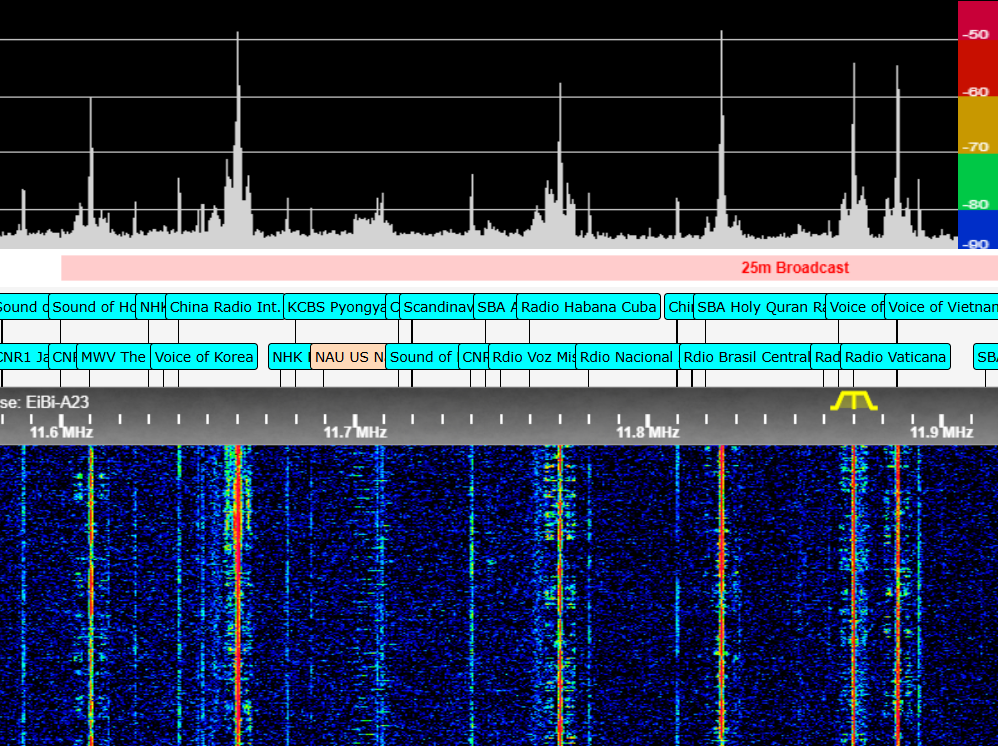Click the Voice of Korea station label
Image resolution: width=998 pixels, height=746 pixels.
click(204, 356)
